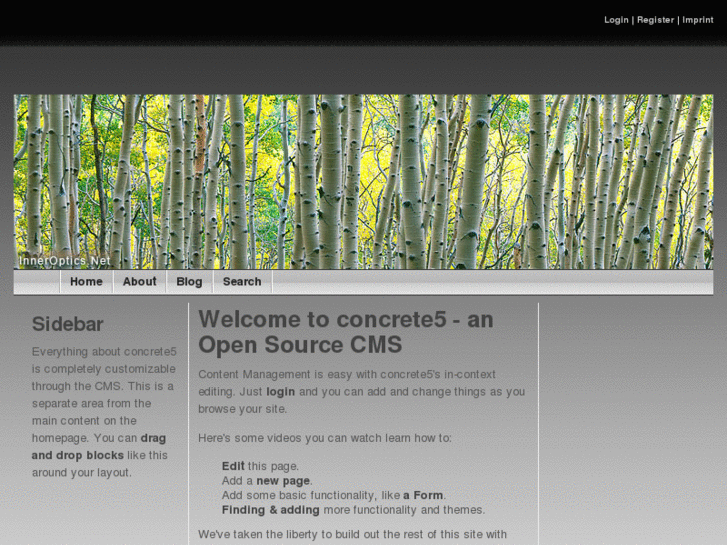Click the 'Everything about concrete5' sidebar text
This screenshot has width=727, height=545.
(x=104, y=412)
